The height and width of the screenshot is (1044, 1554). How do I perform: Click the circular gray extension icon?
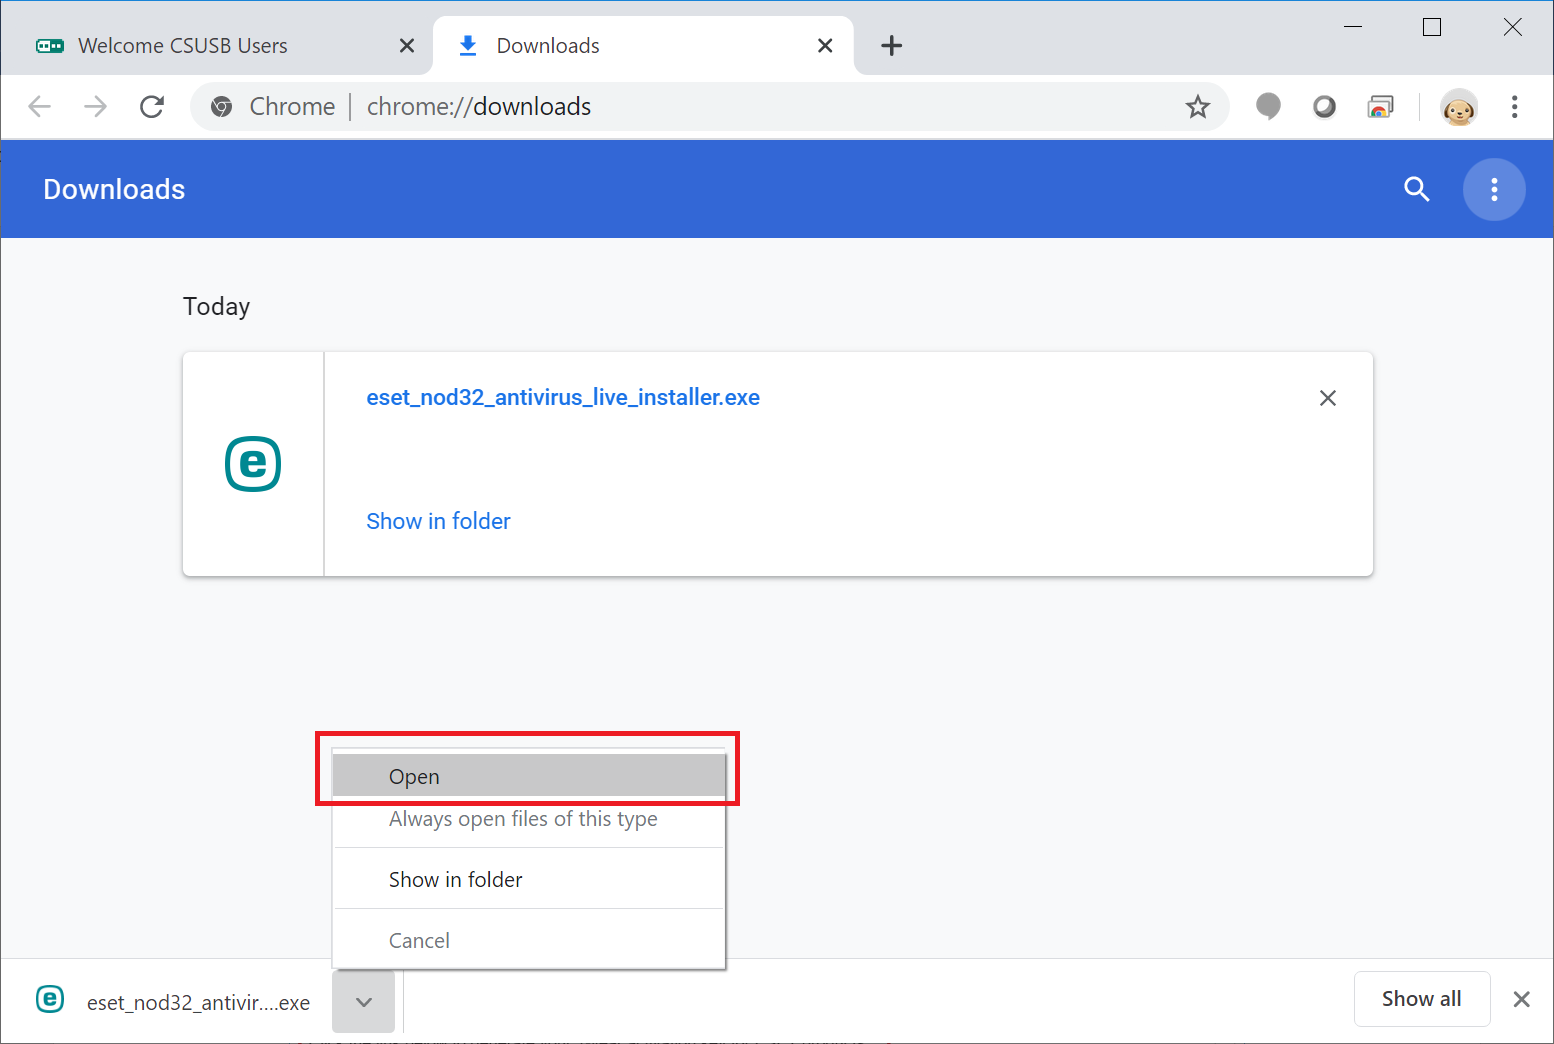pos(1324,106)
